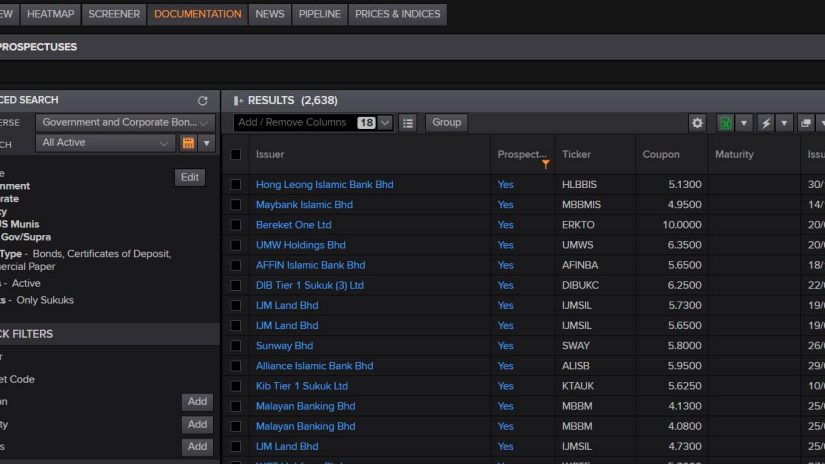Open UMW Holdings Bhd issuer link
The width and height of the screenshot is (825, 464).
[300, 245]
